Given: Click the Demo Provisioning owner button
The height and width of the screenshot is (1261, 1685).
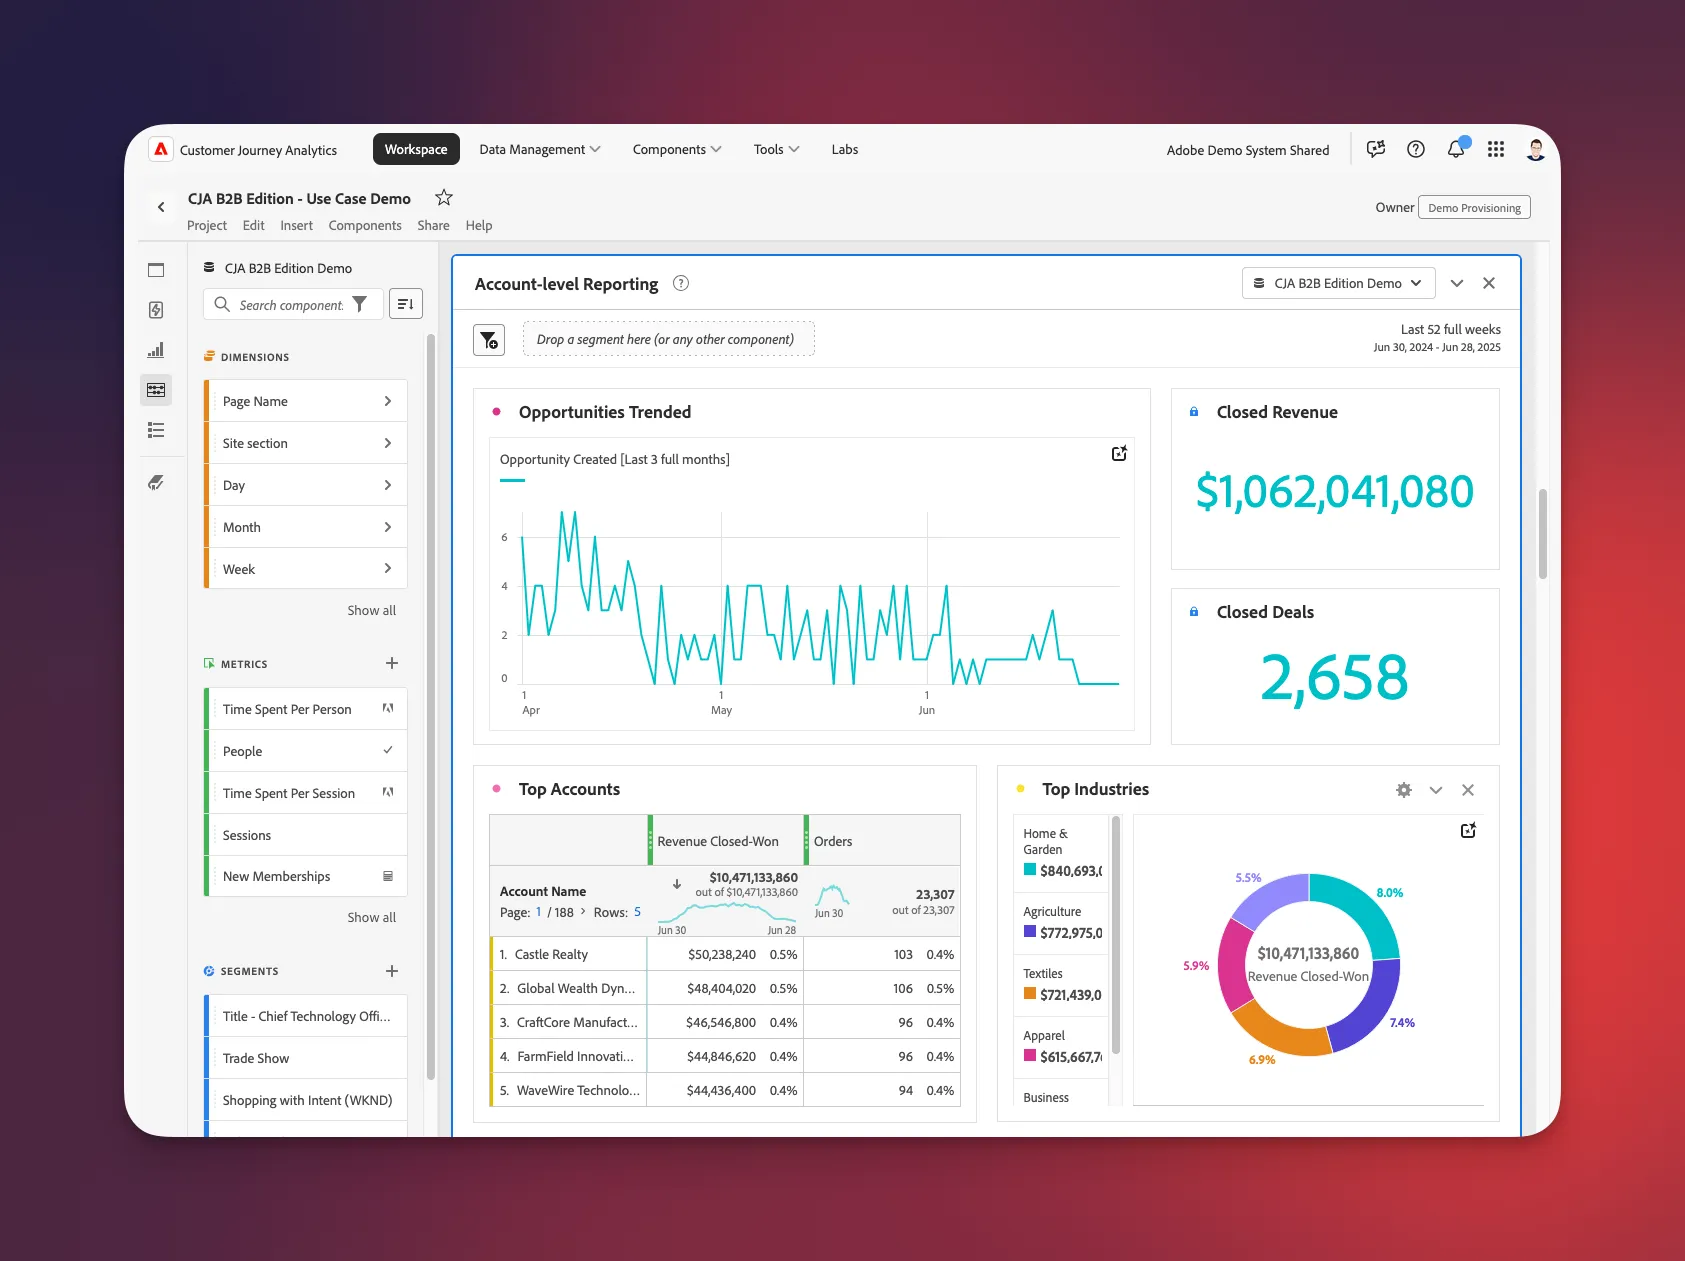Looking at the screenshot, I should point(1474,208).
